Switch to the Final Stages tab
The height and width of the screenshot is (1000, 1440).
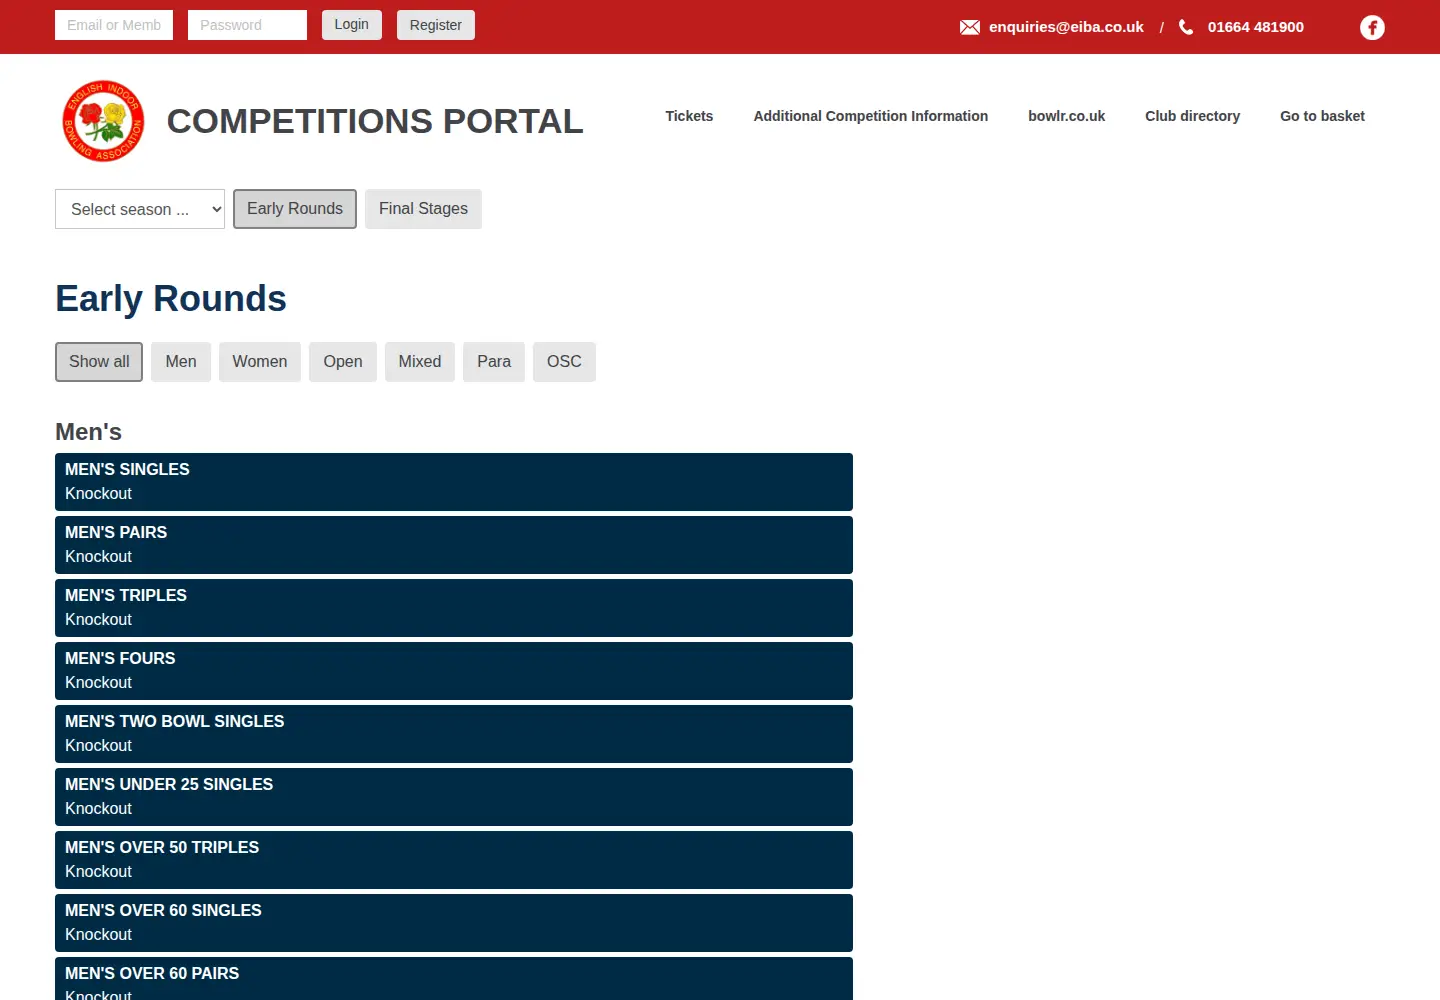tap(423, 209)
